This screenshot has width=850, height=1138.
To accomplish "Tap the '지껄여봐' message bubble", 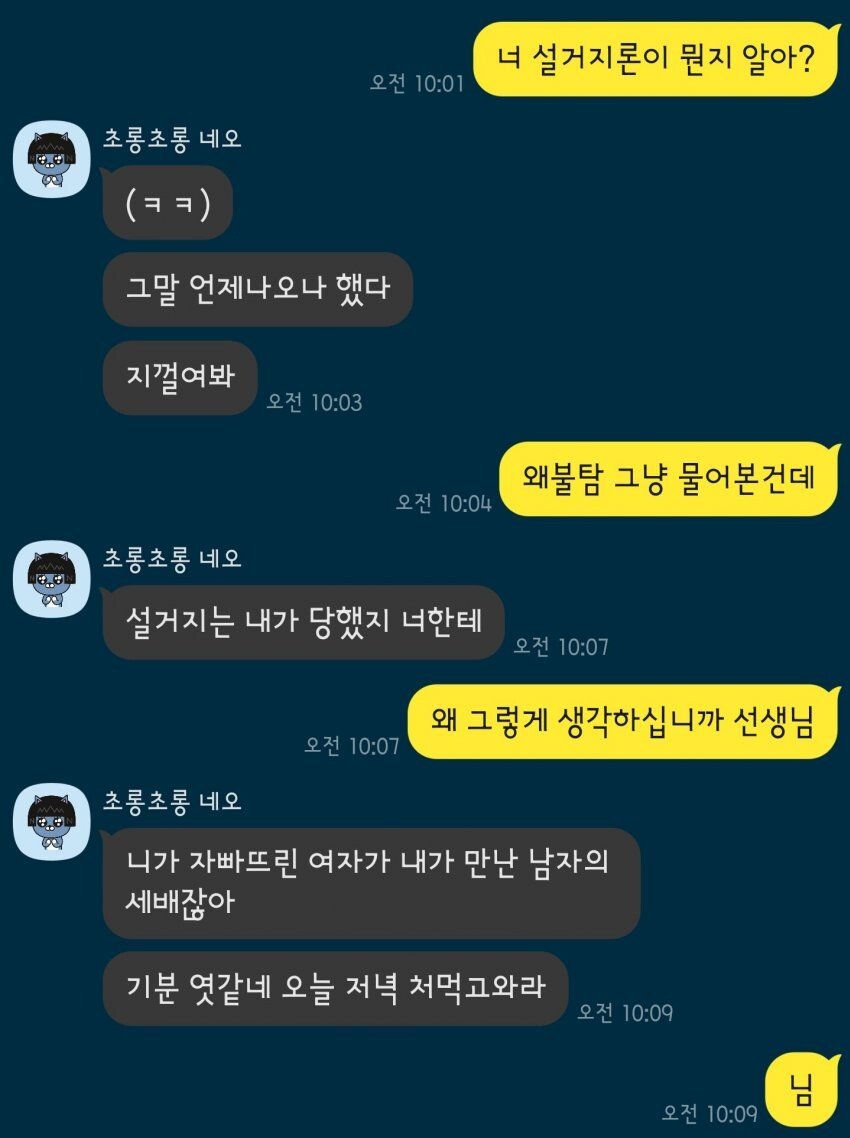I will [x=180, y=377].
